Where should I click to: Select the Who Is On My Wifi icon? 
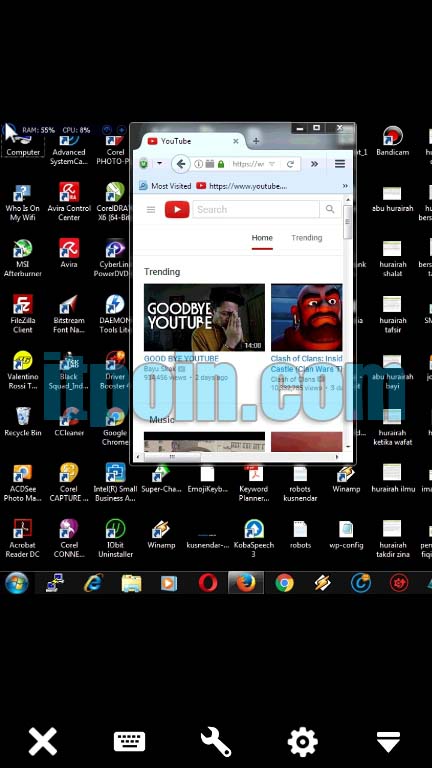click(x=22, y=202)
